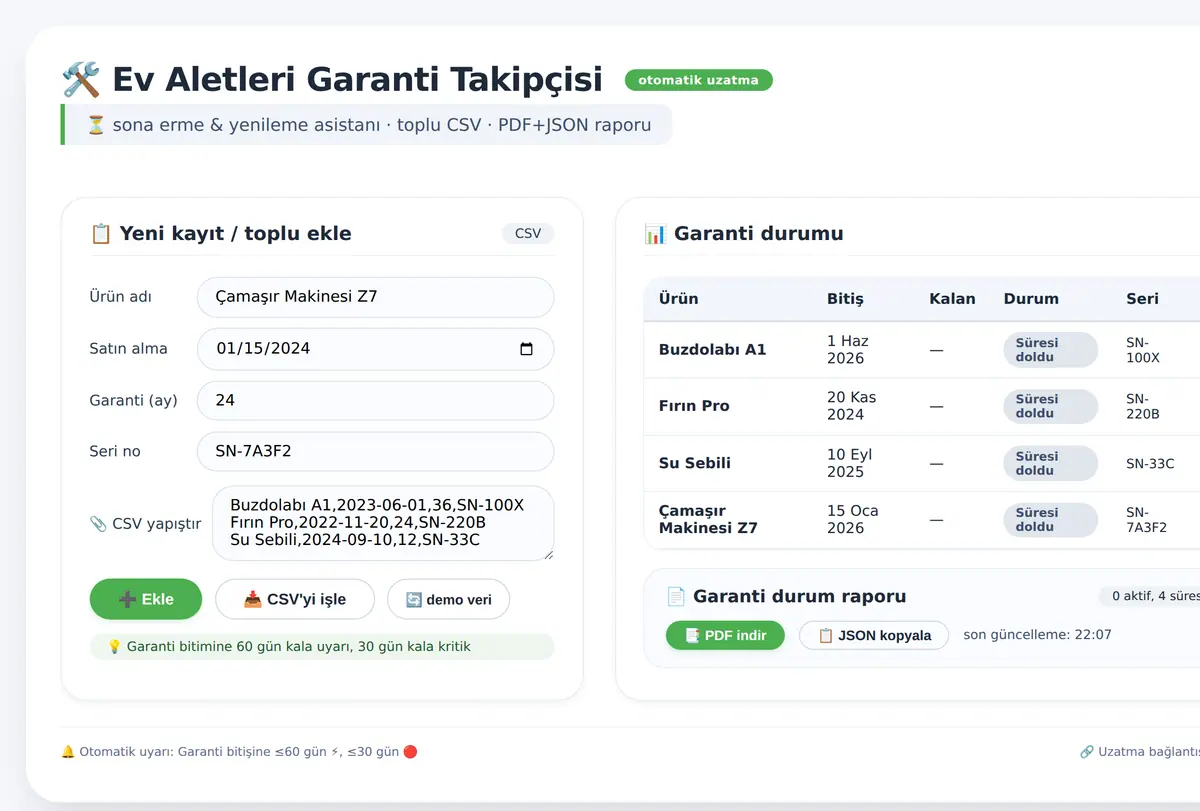Select the Su Sebili row name
This screenshot has height=811, width=1200.
(695, 463)
